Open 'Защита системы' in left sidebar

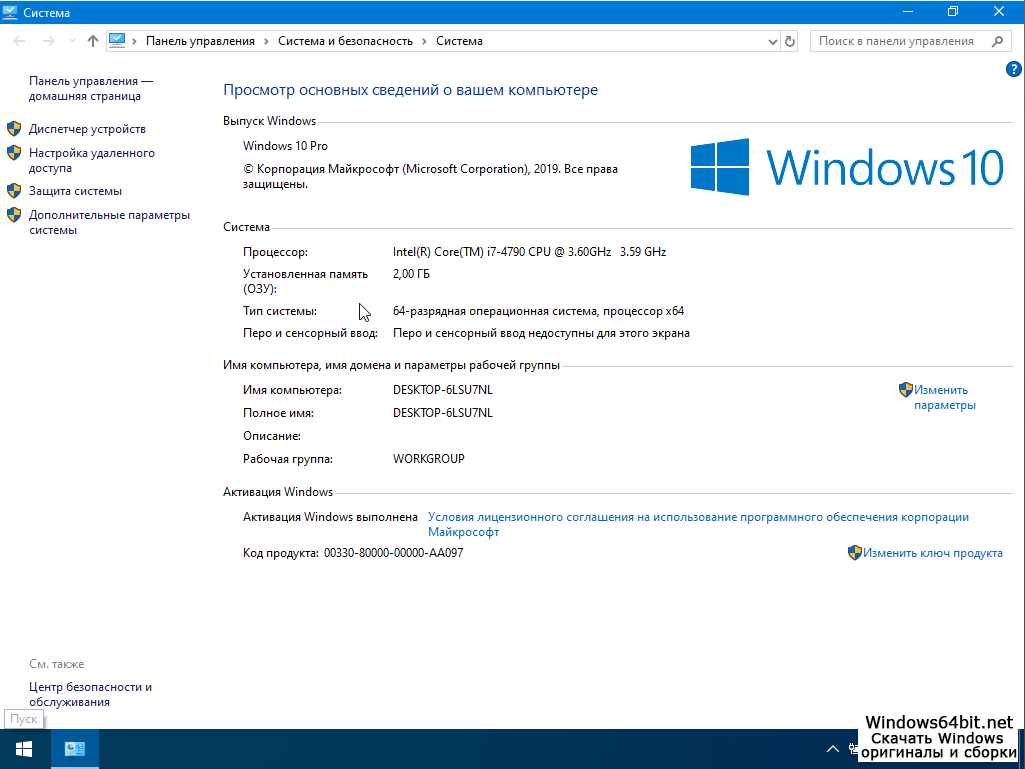point(75,191)
